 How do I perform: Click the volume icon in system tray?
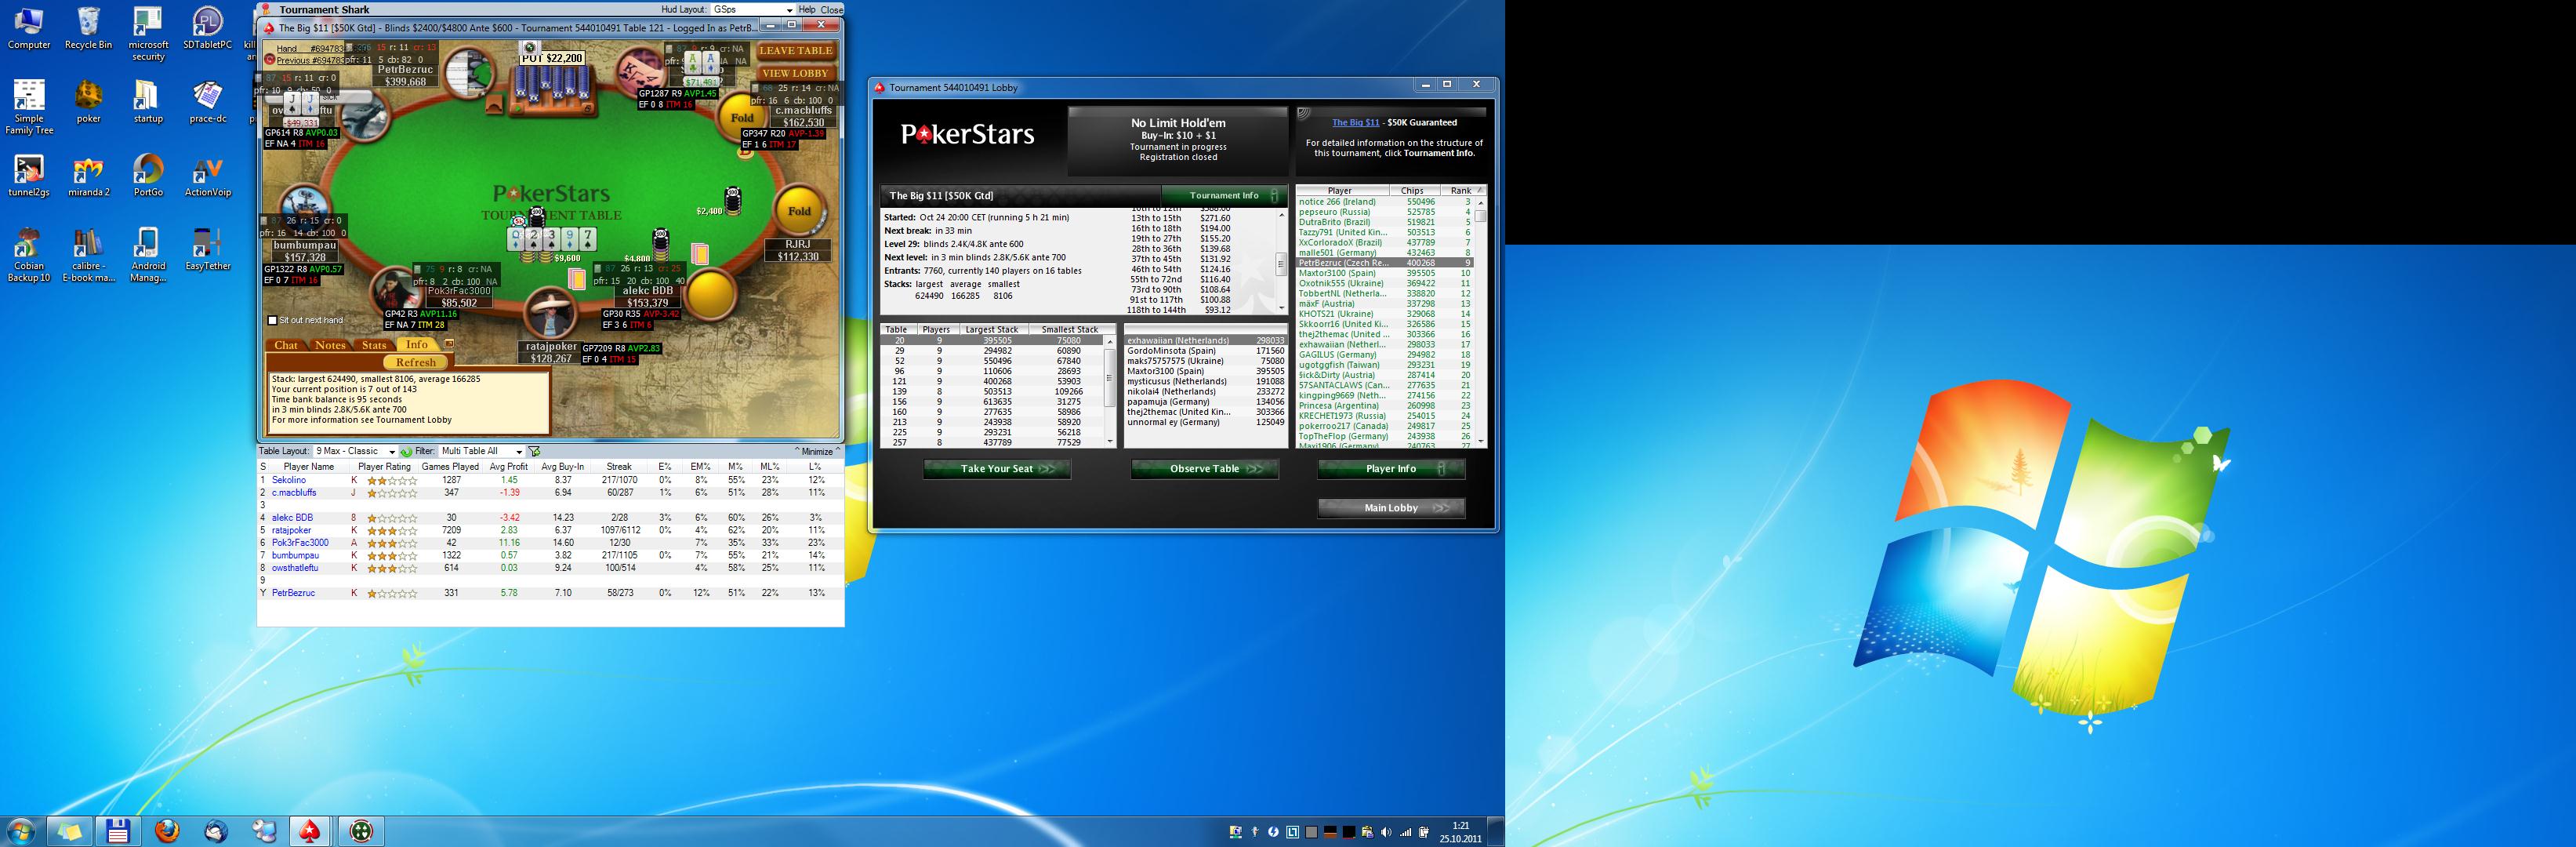pos(1385,832)
